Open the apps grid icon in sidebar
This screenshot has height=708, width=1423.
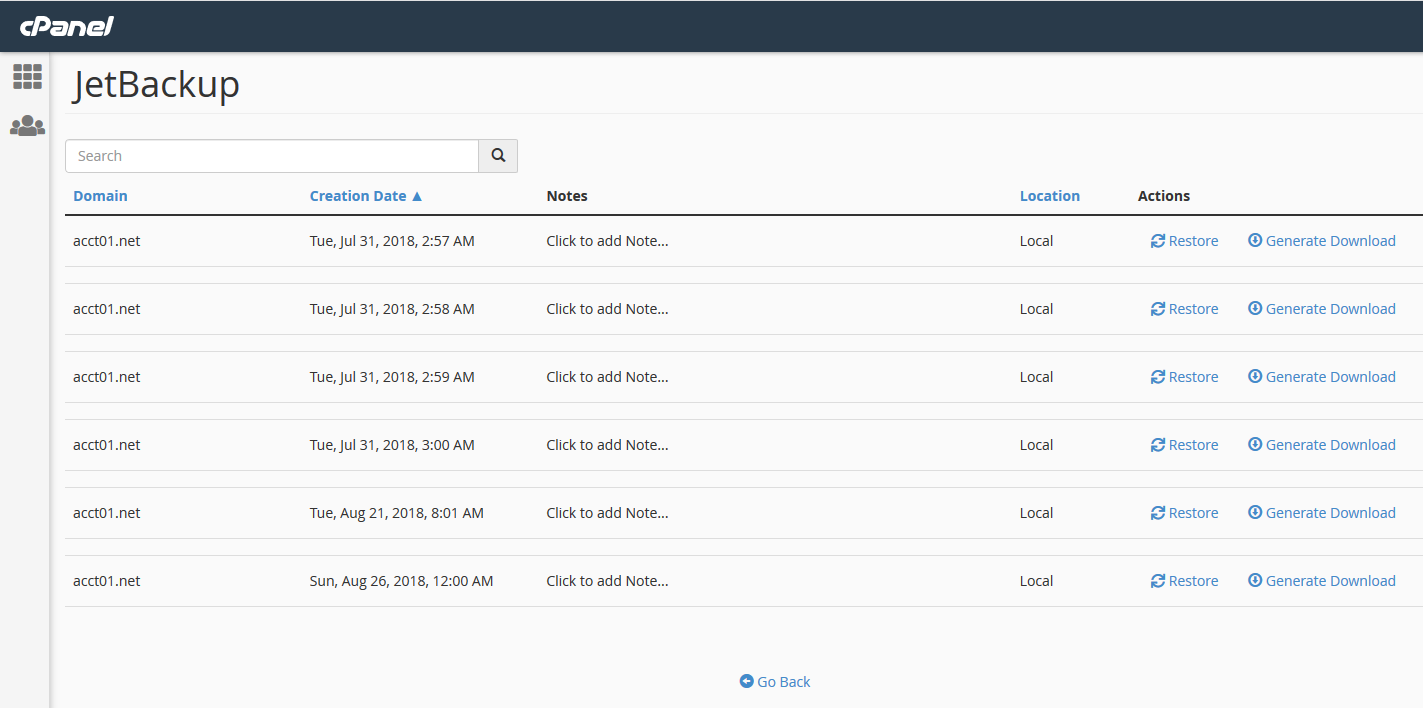[27, 77]
